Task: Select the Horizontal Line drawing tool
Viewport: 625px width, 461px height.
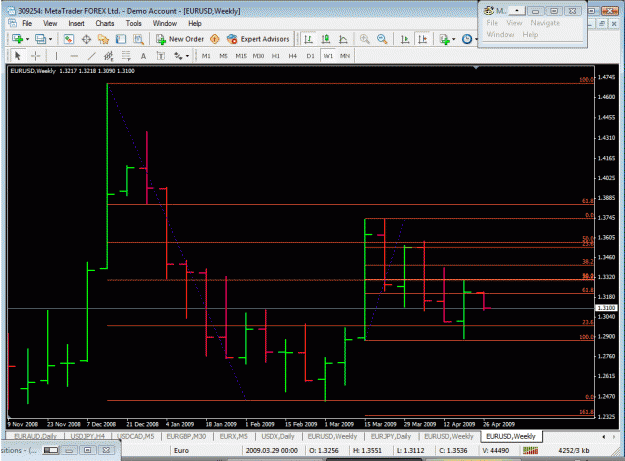Action: click(74, 56)
